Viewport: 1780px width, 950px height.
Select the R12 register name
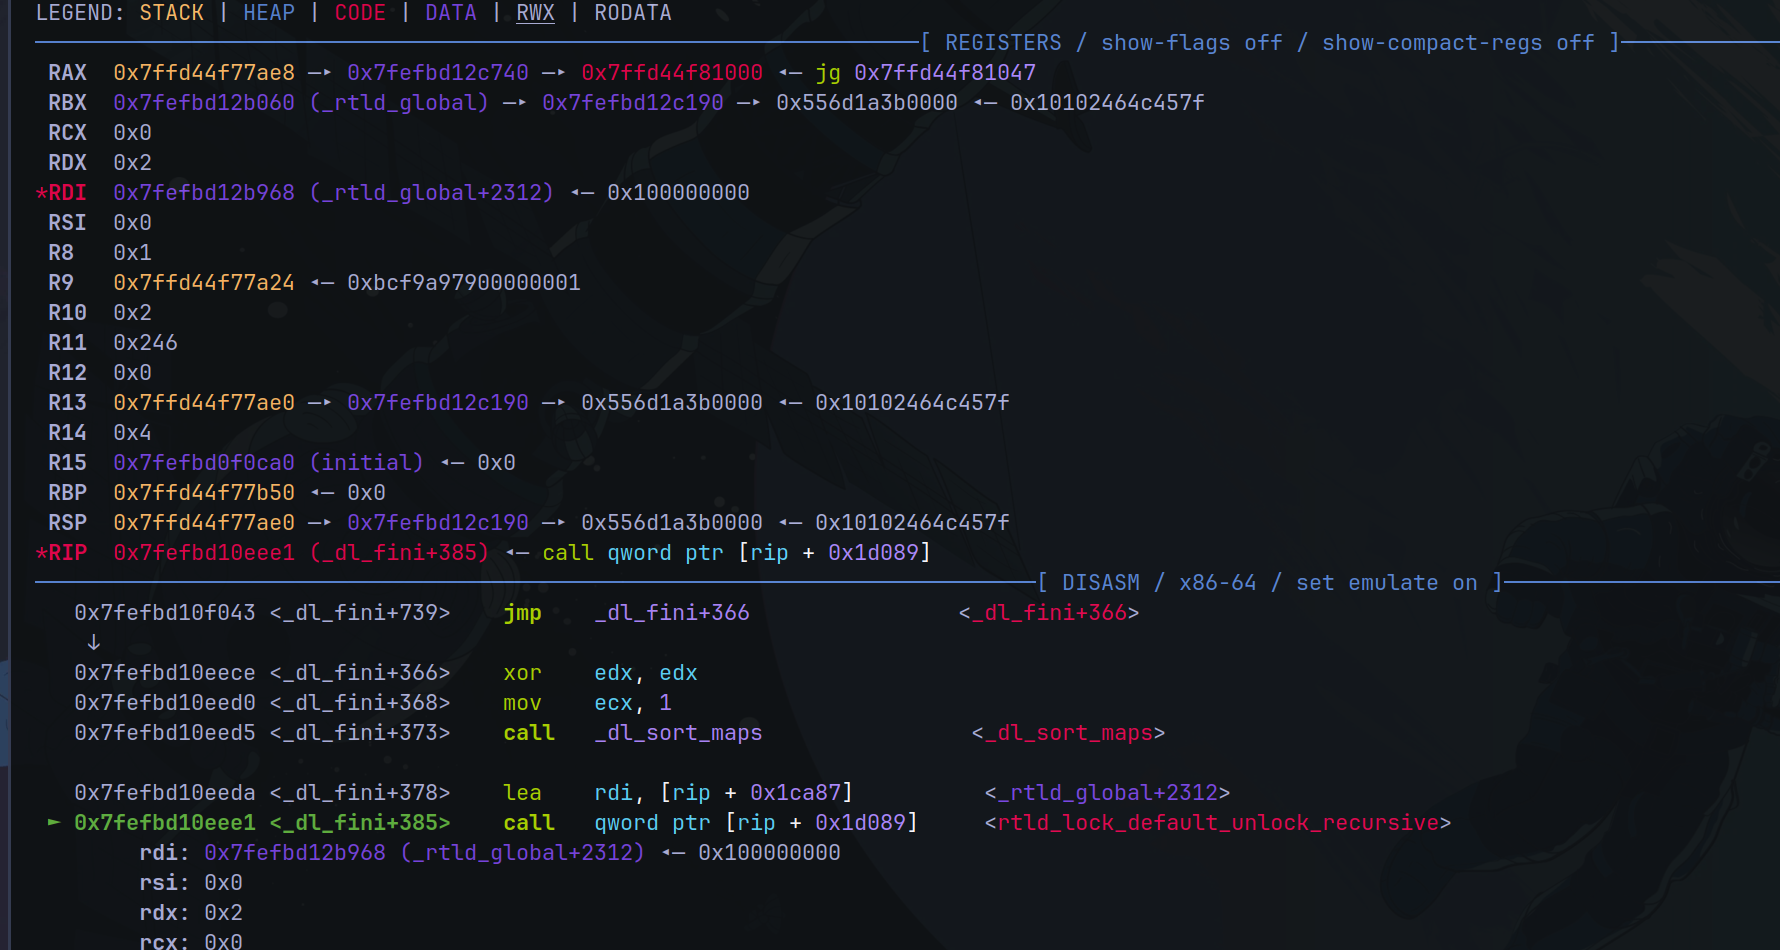67,373
